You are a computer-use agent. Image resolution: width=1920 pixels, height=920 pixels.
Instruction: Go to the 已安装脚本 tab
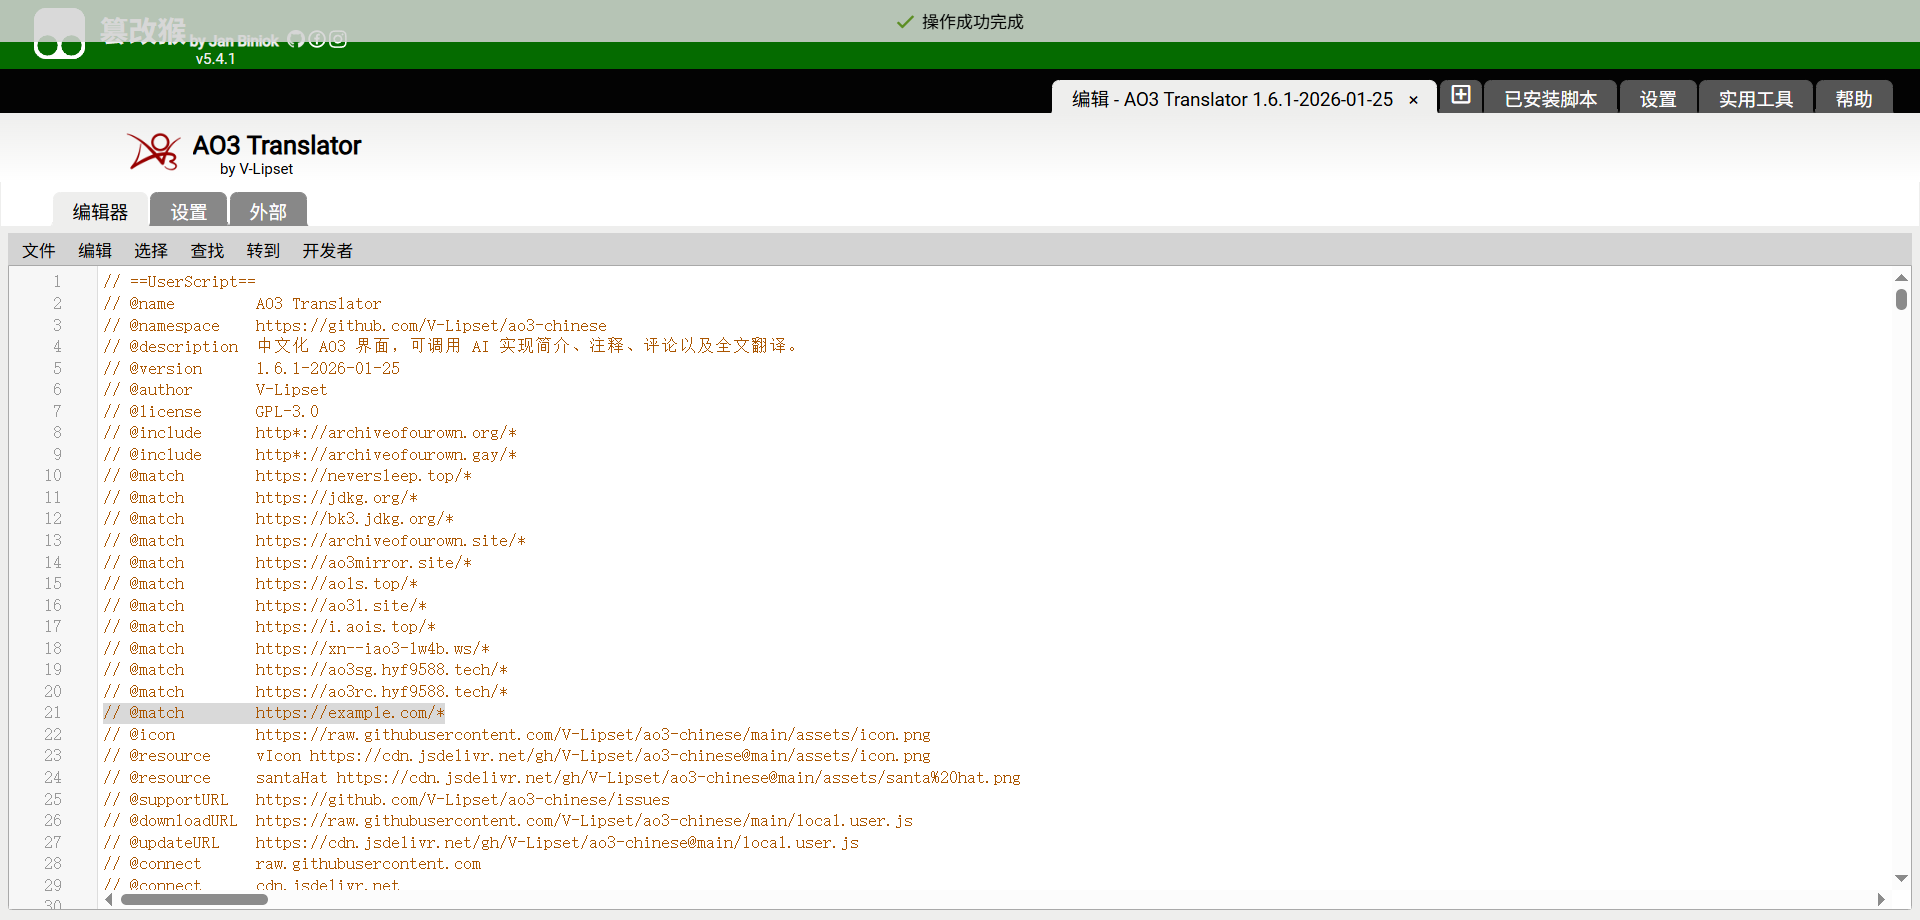tap(1550, 99)
